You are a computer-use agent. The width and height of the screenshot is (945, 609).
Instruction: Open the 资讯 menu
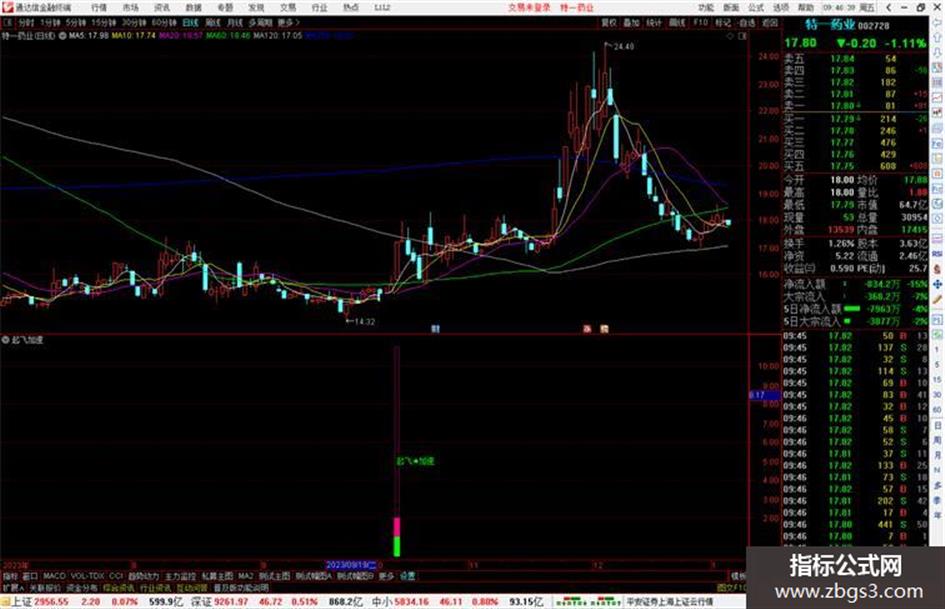[162, 8]
